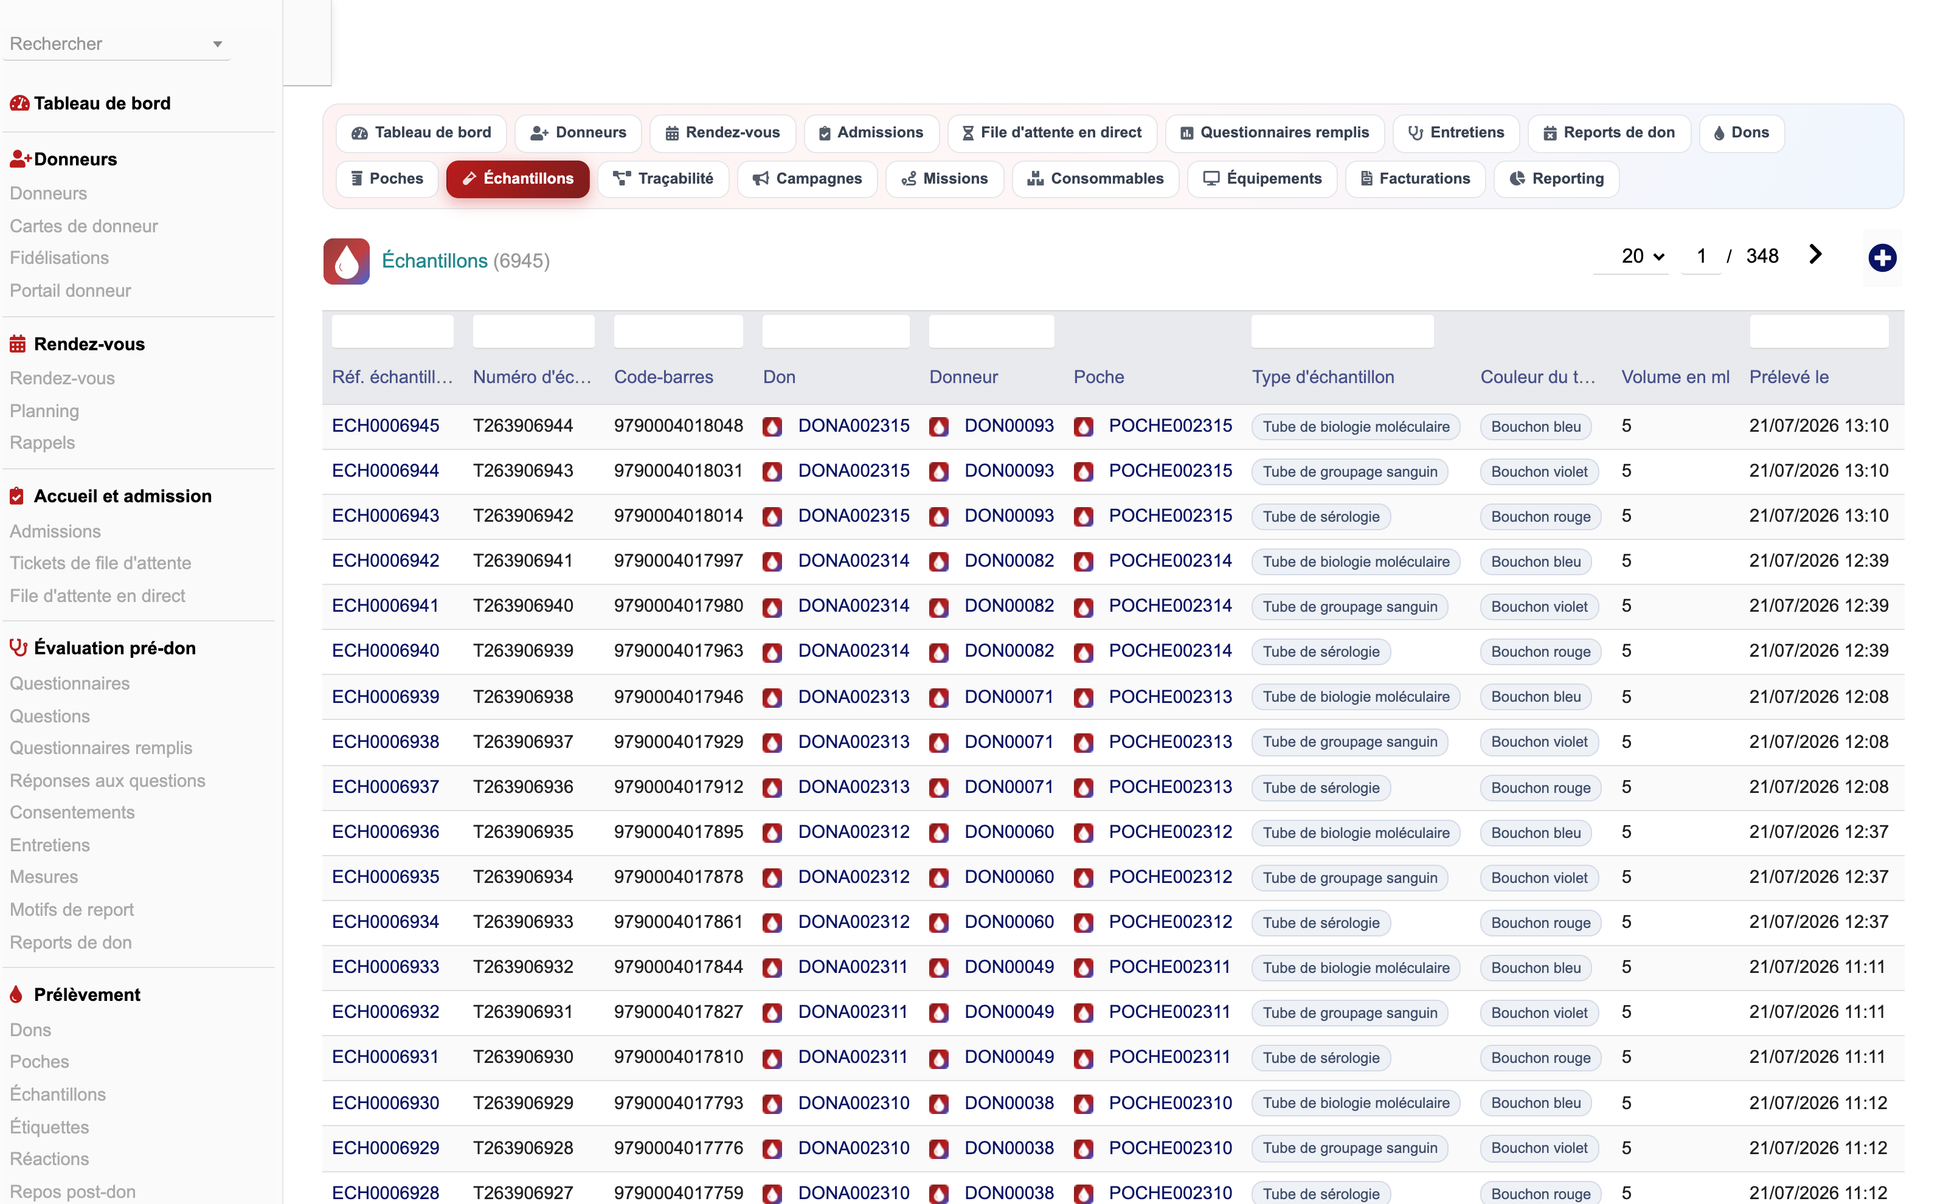Click the Tableau de bord sidebar gauge icon

[x=19, y=103]
